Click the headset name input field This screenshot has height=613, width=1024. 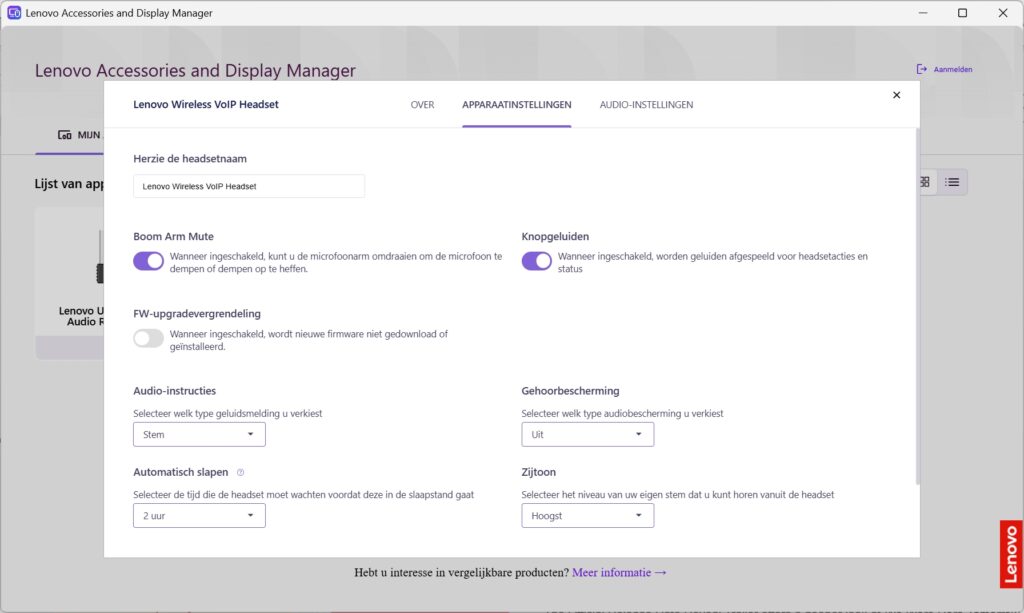(x=249, y=186)
